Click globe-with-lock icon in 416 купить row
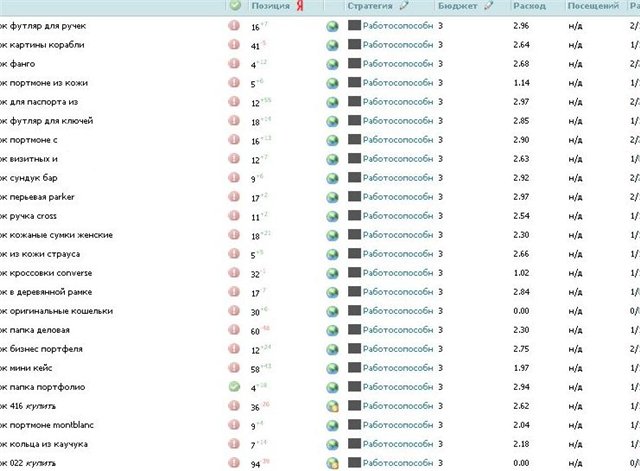This screenshot has height=471, width=640. tap(333, 407)
